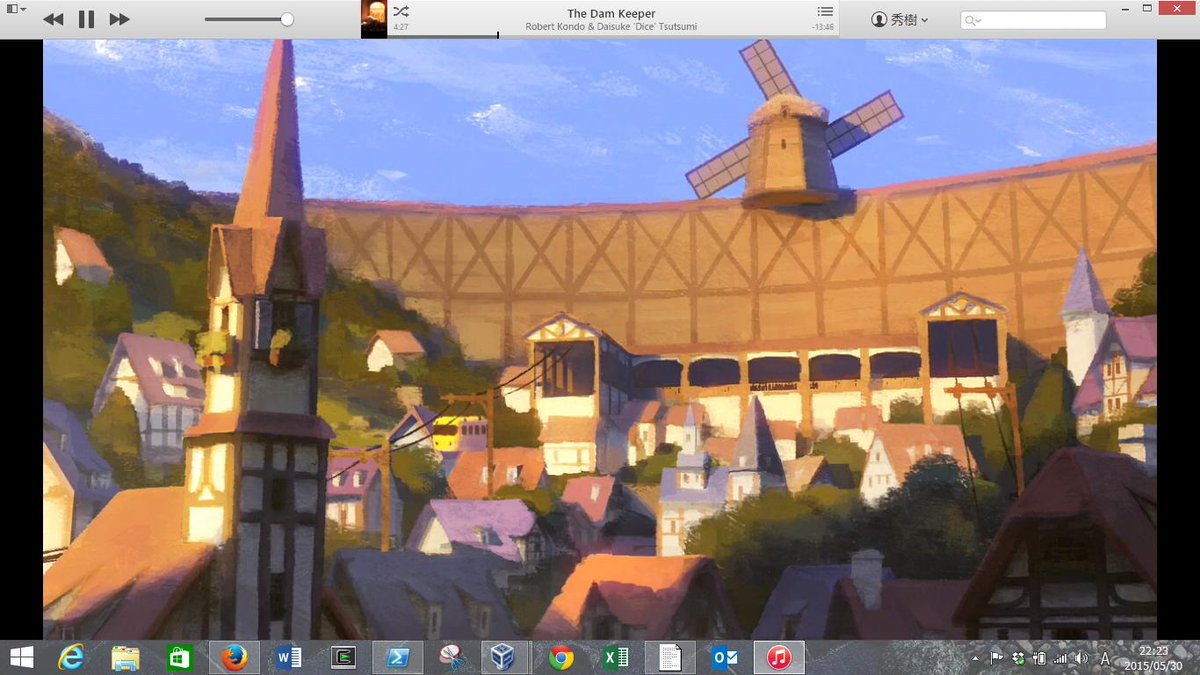Click the 4:27 elapsed time
The image size is (1200, 675).
[x=400, y=27]
